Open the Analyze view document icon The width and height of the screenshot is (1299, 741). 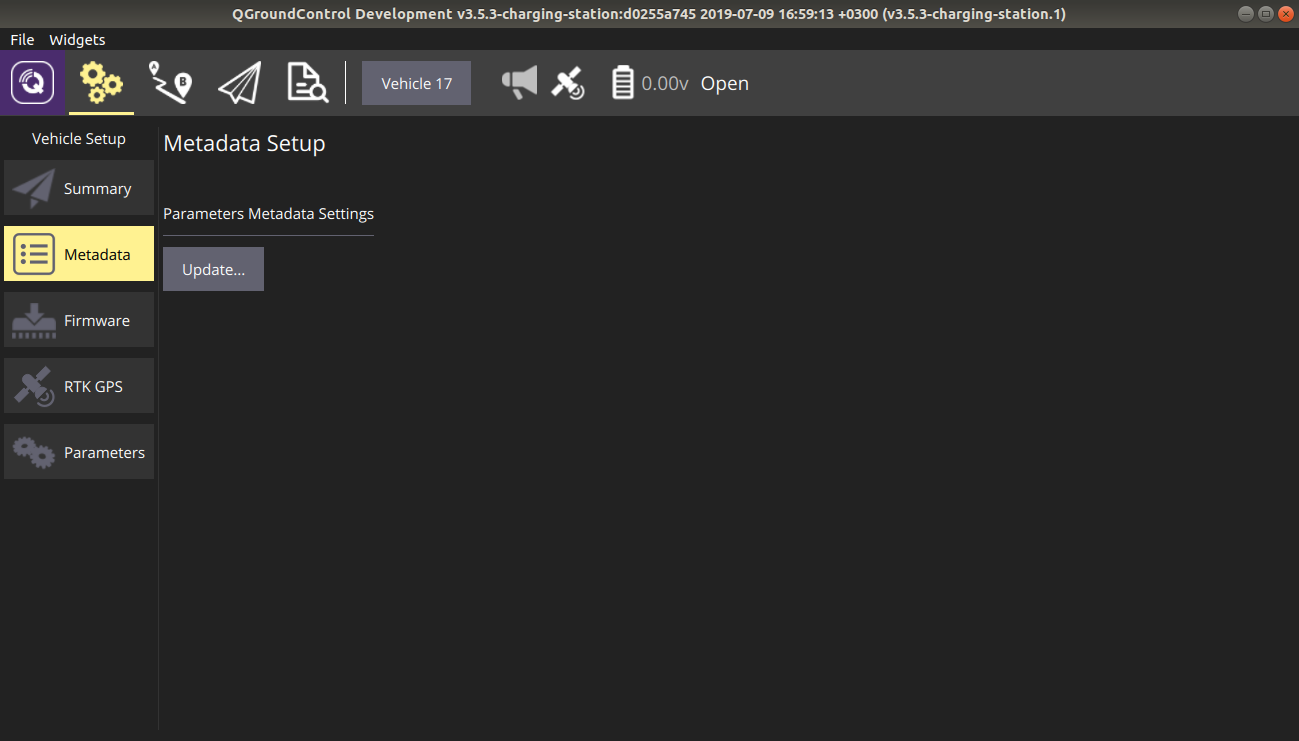pyautogui.click(x=307, y=83)
